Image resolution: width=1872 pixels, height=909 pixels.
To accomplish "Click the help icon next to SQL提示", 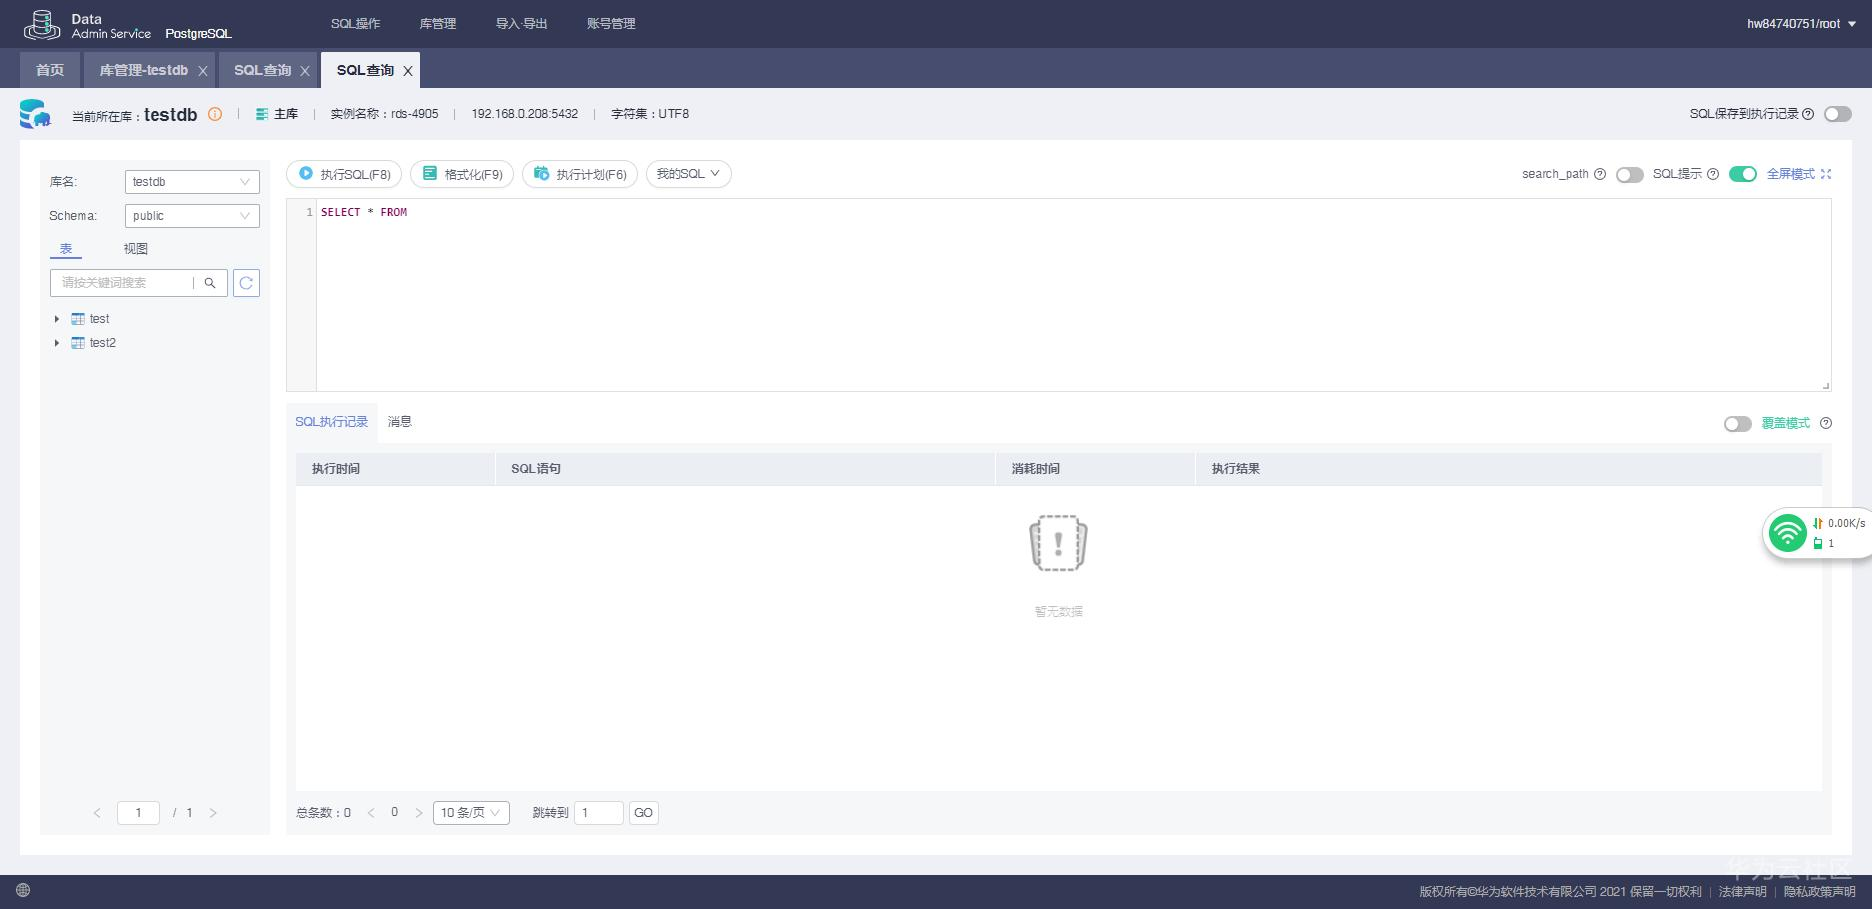I will pos(1713,174).
